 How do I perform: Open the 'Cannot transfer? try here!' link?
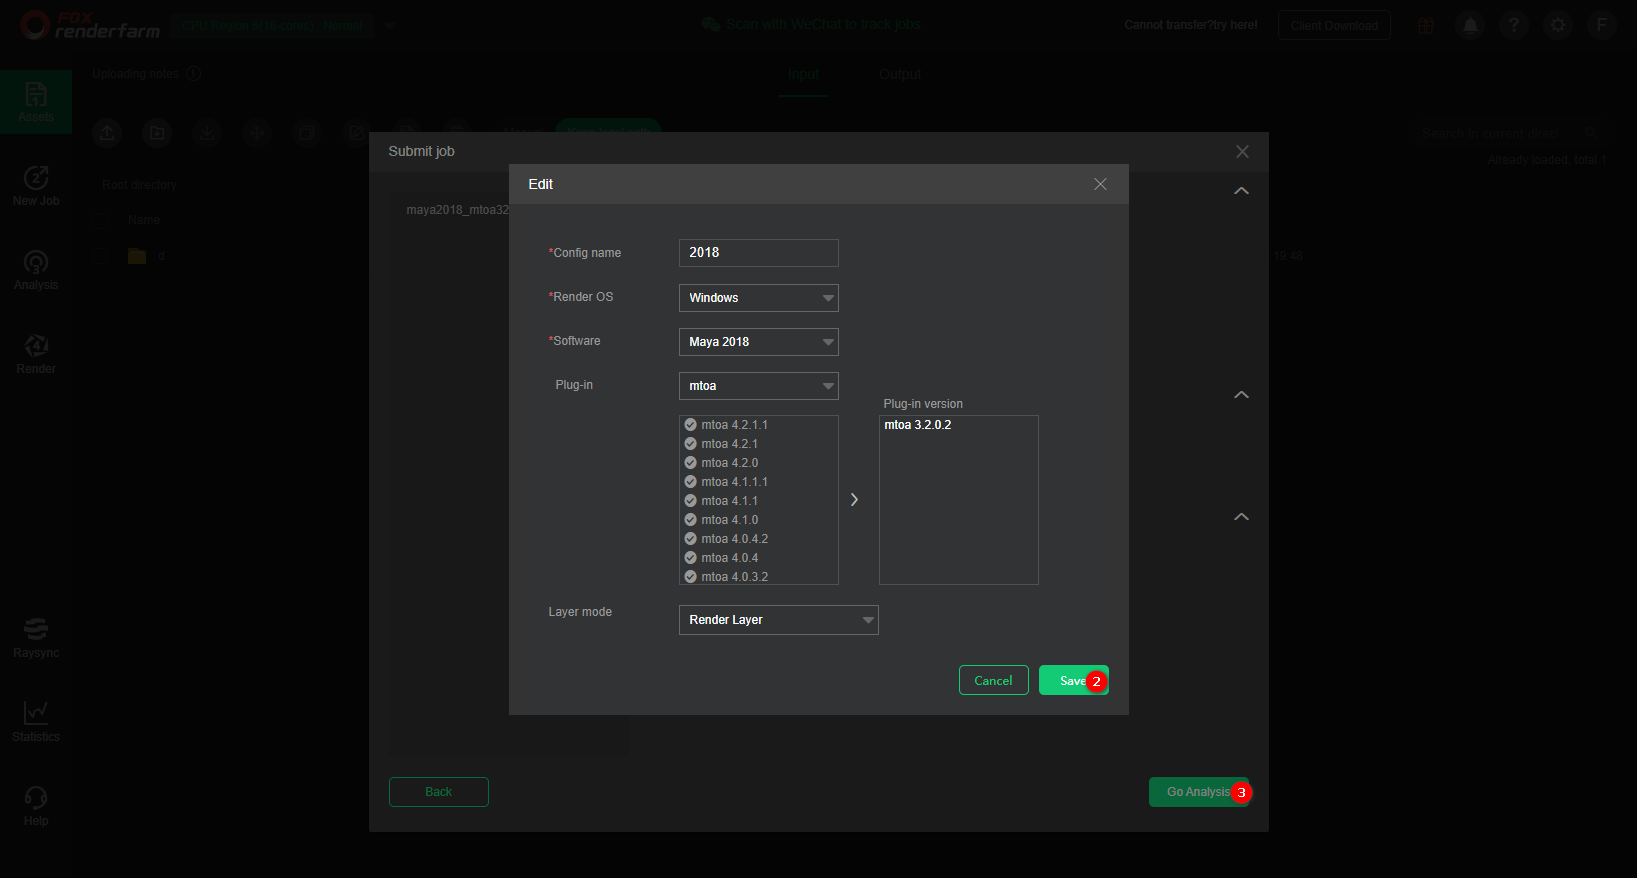point(1191,25)
